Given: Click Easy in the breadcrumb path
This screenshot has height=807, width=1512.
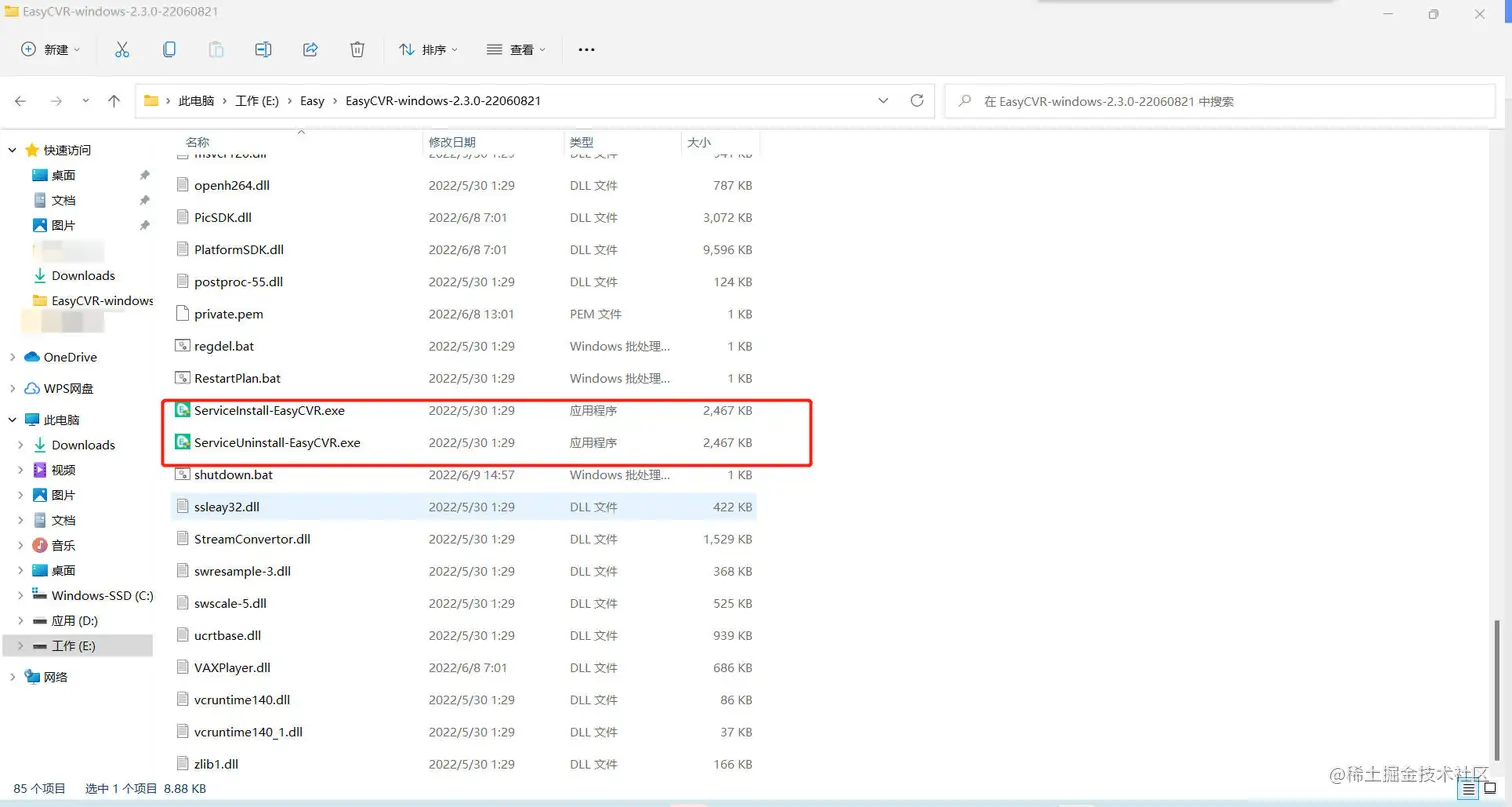Looking at the screenshot, I should click(x=312, y=101).
